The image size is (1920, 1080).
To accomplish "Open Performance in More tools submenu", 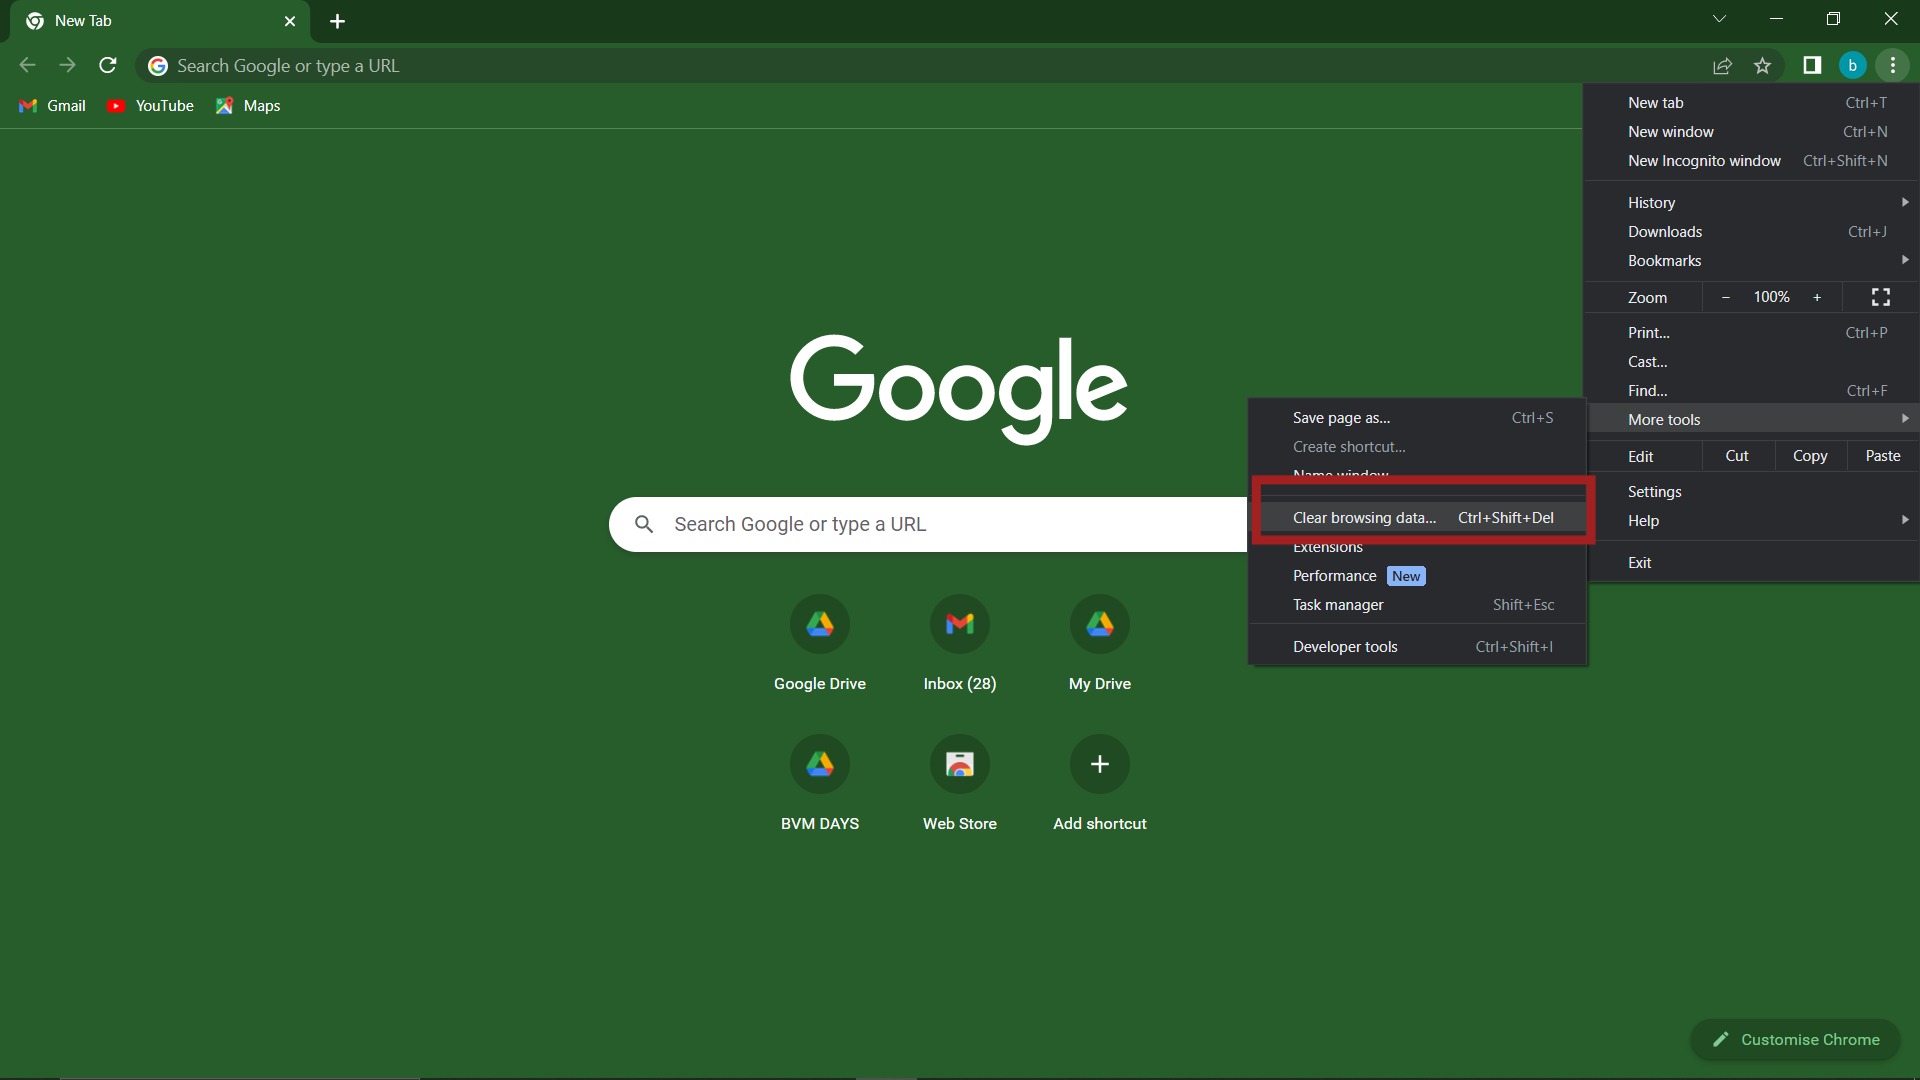I will click(1417, 576).
